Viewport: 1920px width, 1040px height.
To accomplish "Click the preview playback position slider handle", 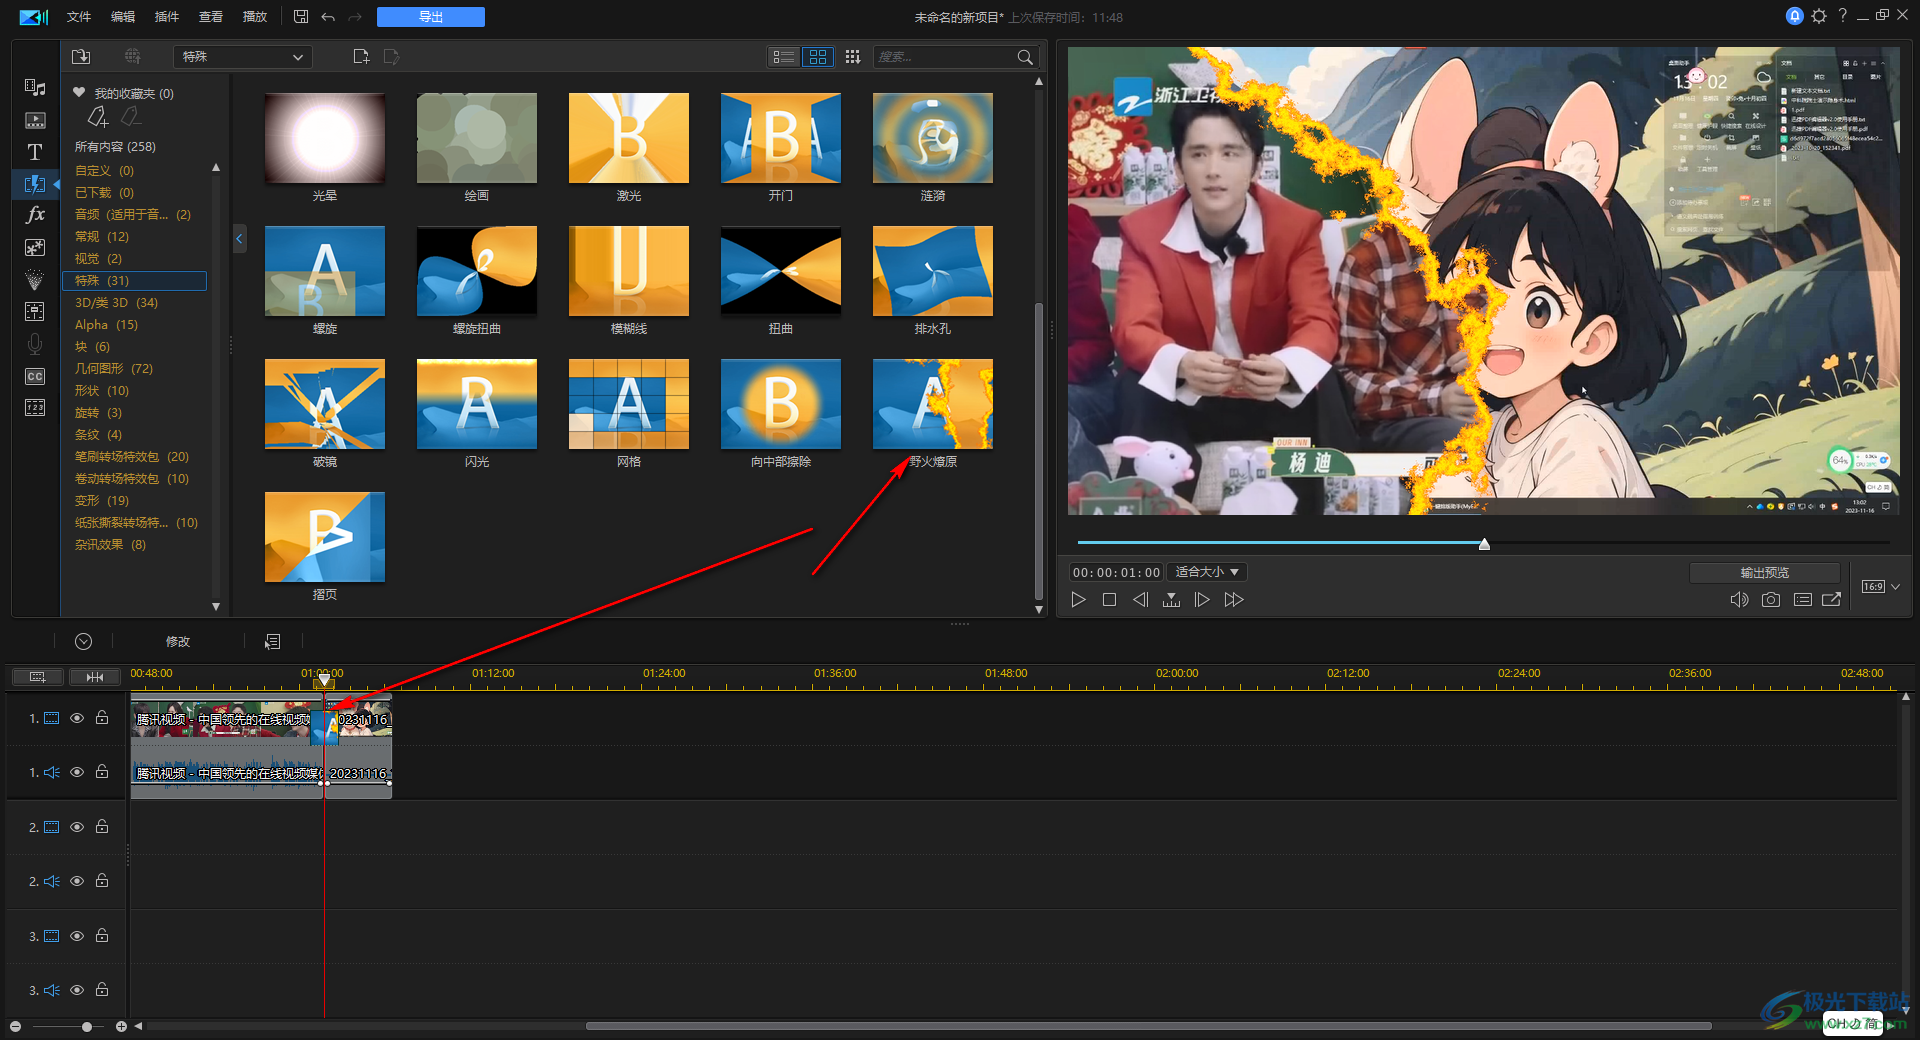I will (1484, 544).
